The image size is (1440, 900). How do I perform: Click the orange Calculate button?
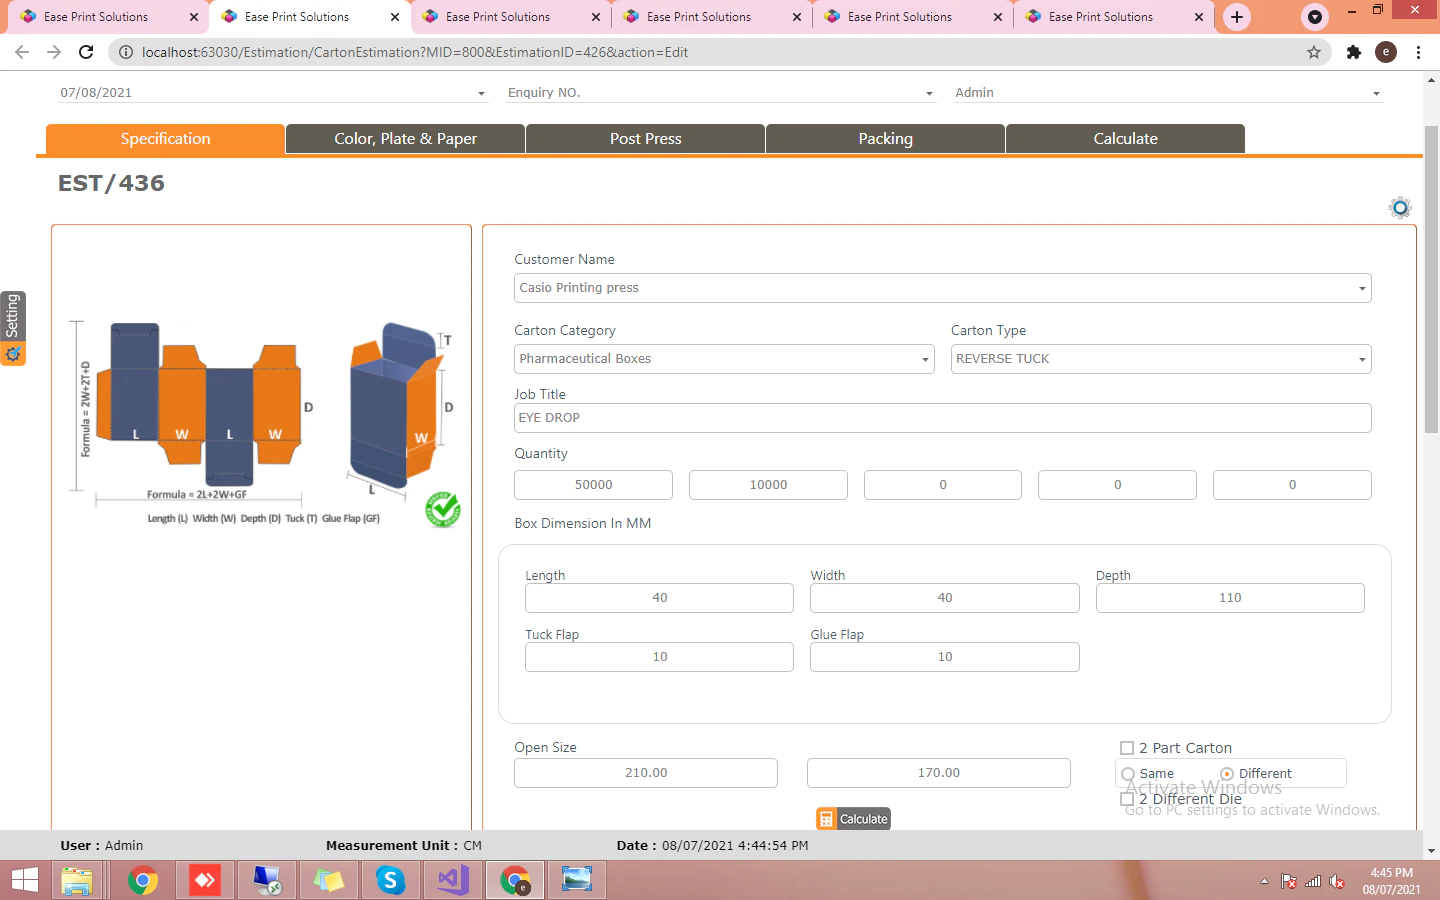(x=853, y=819)
